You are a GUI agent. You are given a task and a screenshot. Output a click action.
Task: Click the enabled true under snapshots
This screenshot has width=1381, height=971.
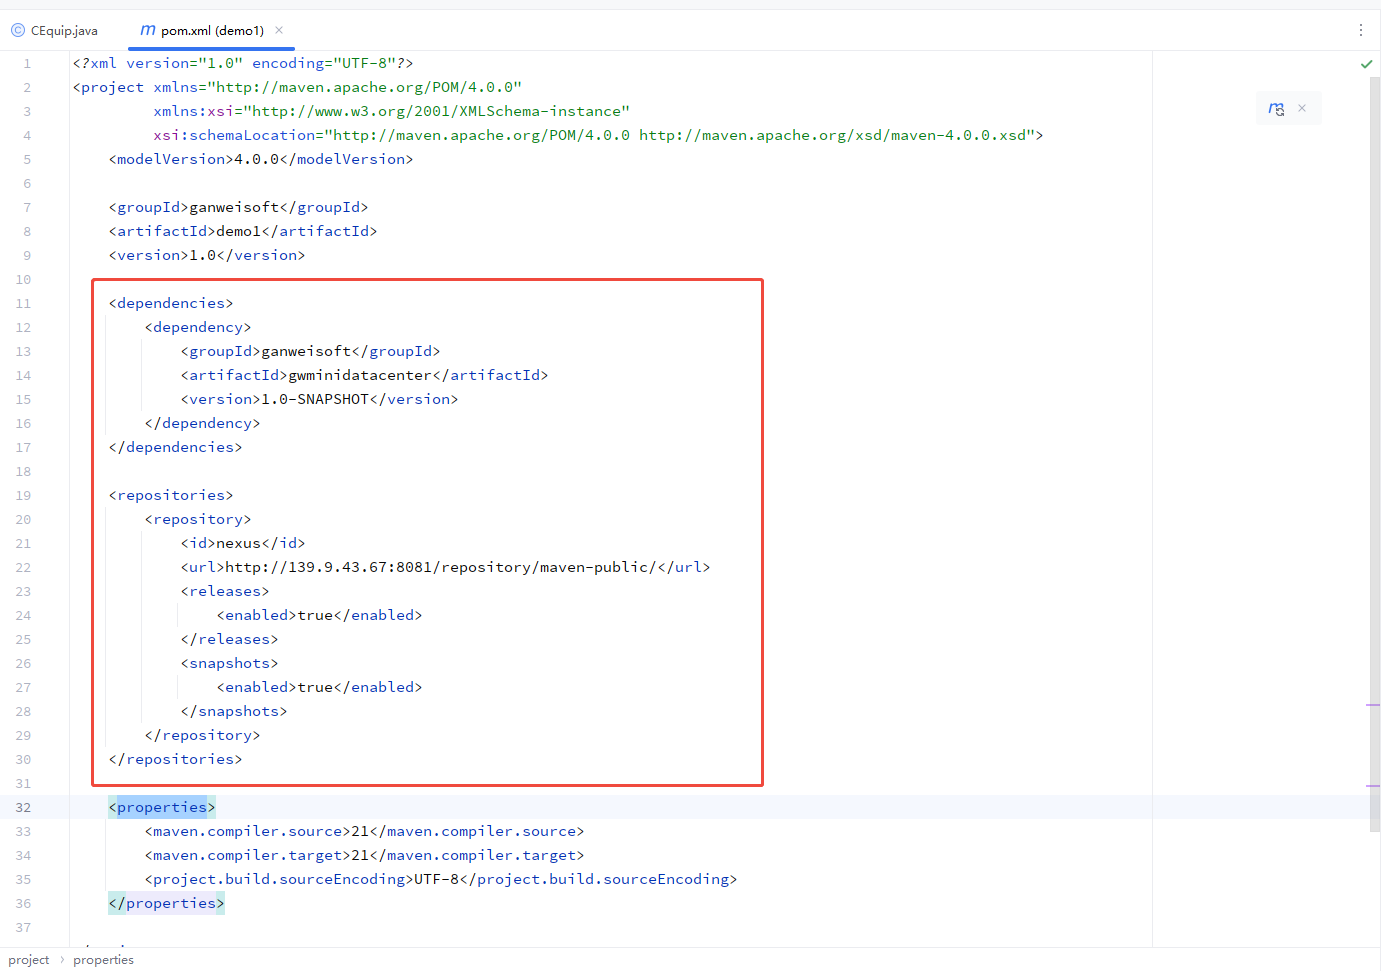point(319,687)
